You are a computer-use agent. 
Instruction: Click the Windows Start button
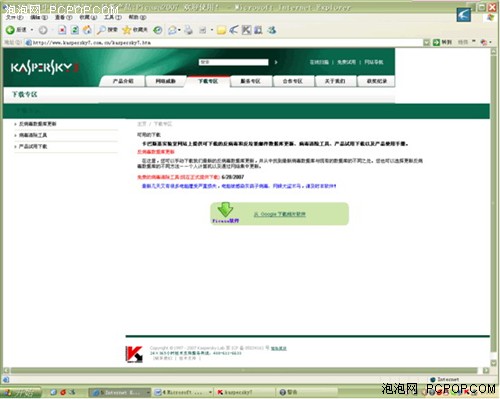coord(21,393)
